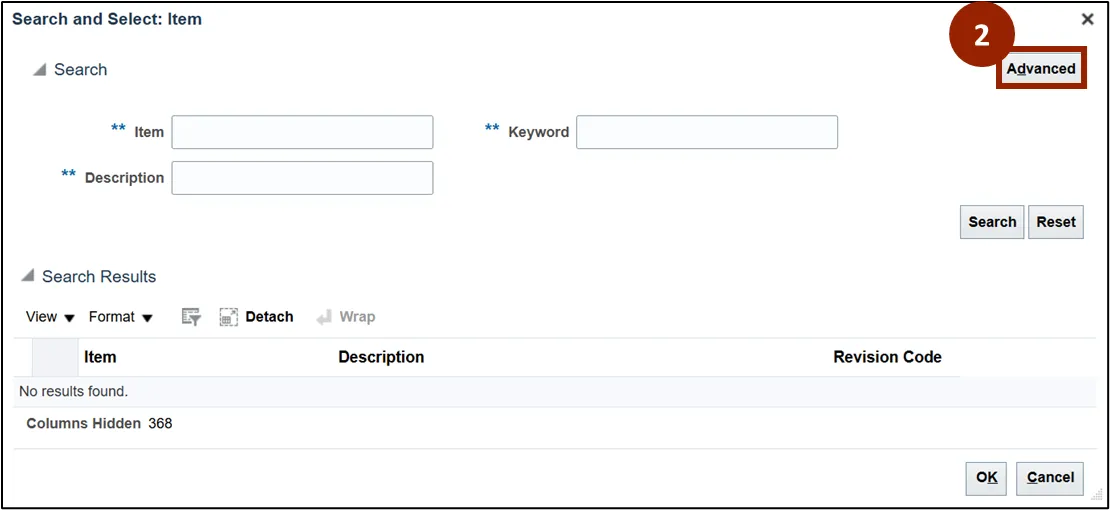Cancel the item search dialog
The height and width of the screenshot is (510, 1110).
pos(1050,478)
